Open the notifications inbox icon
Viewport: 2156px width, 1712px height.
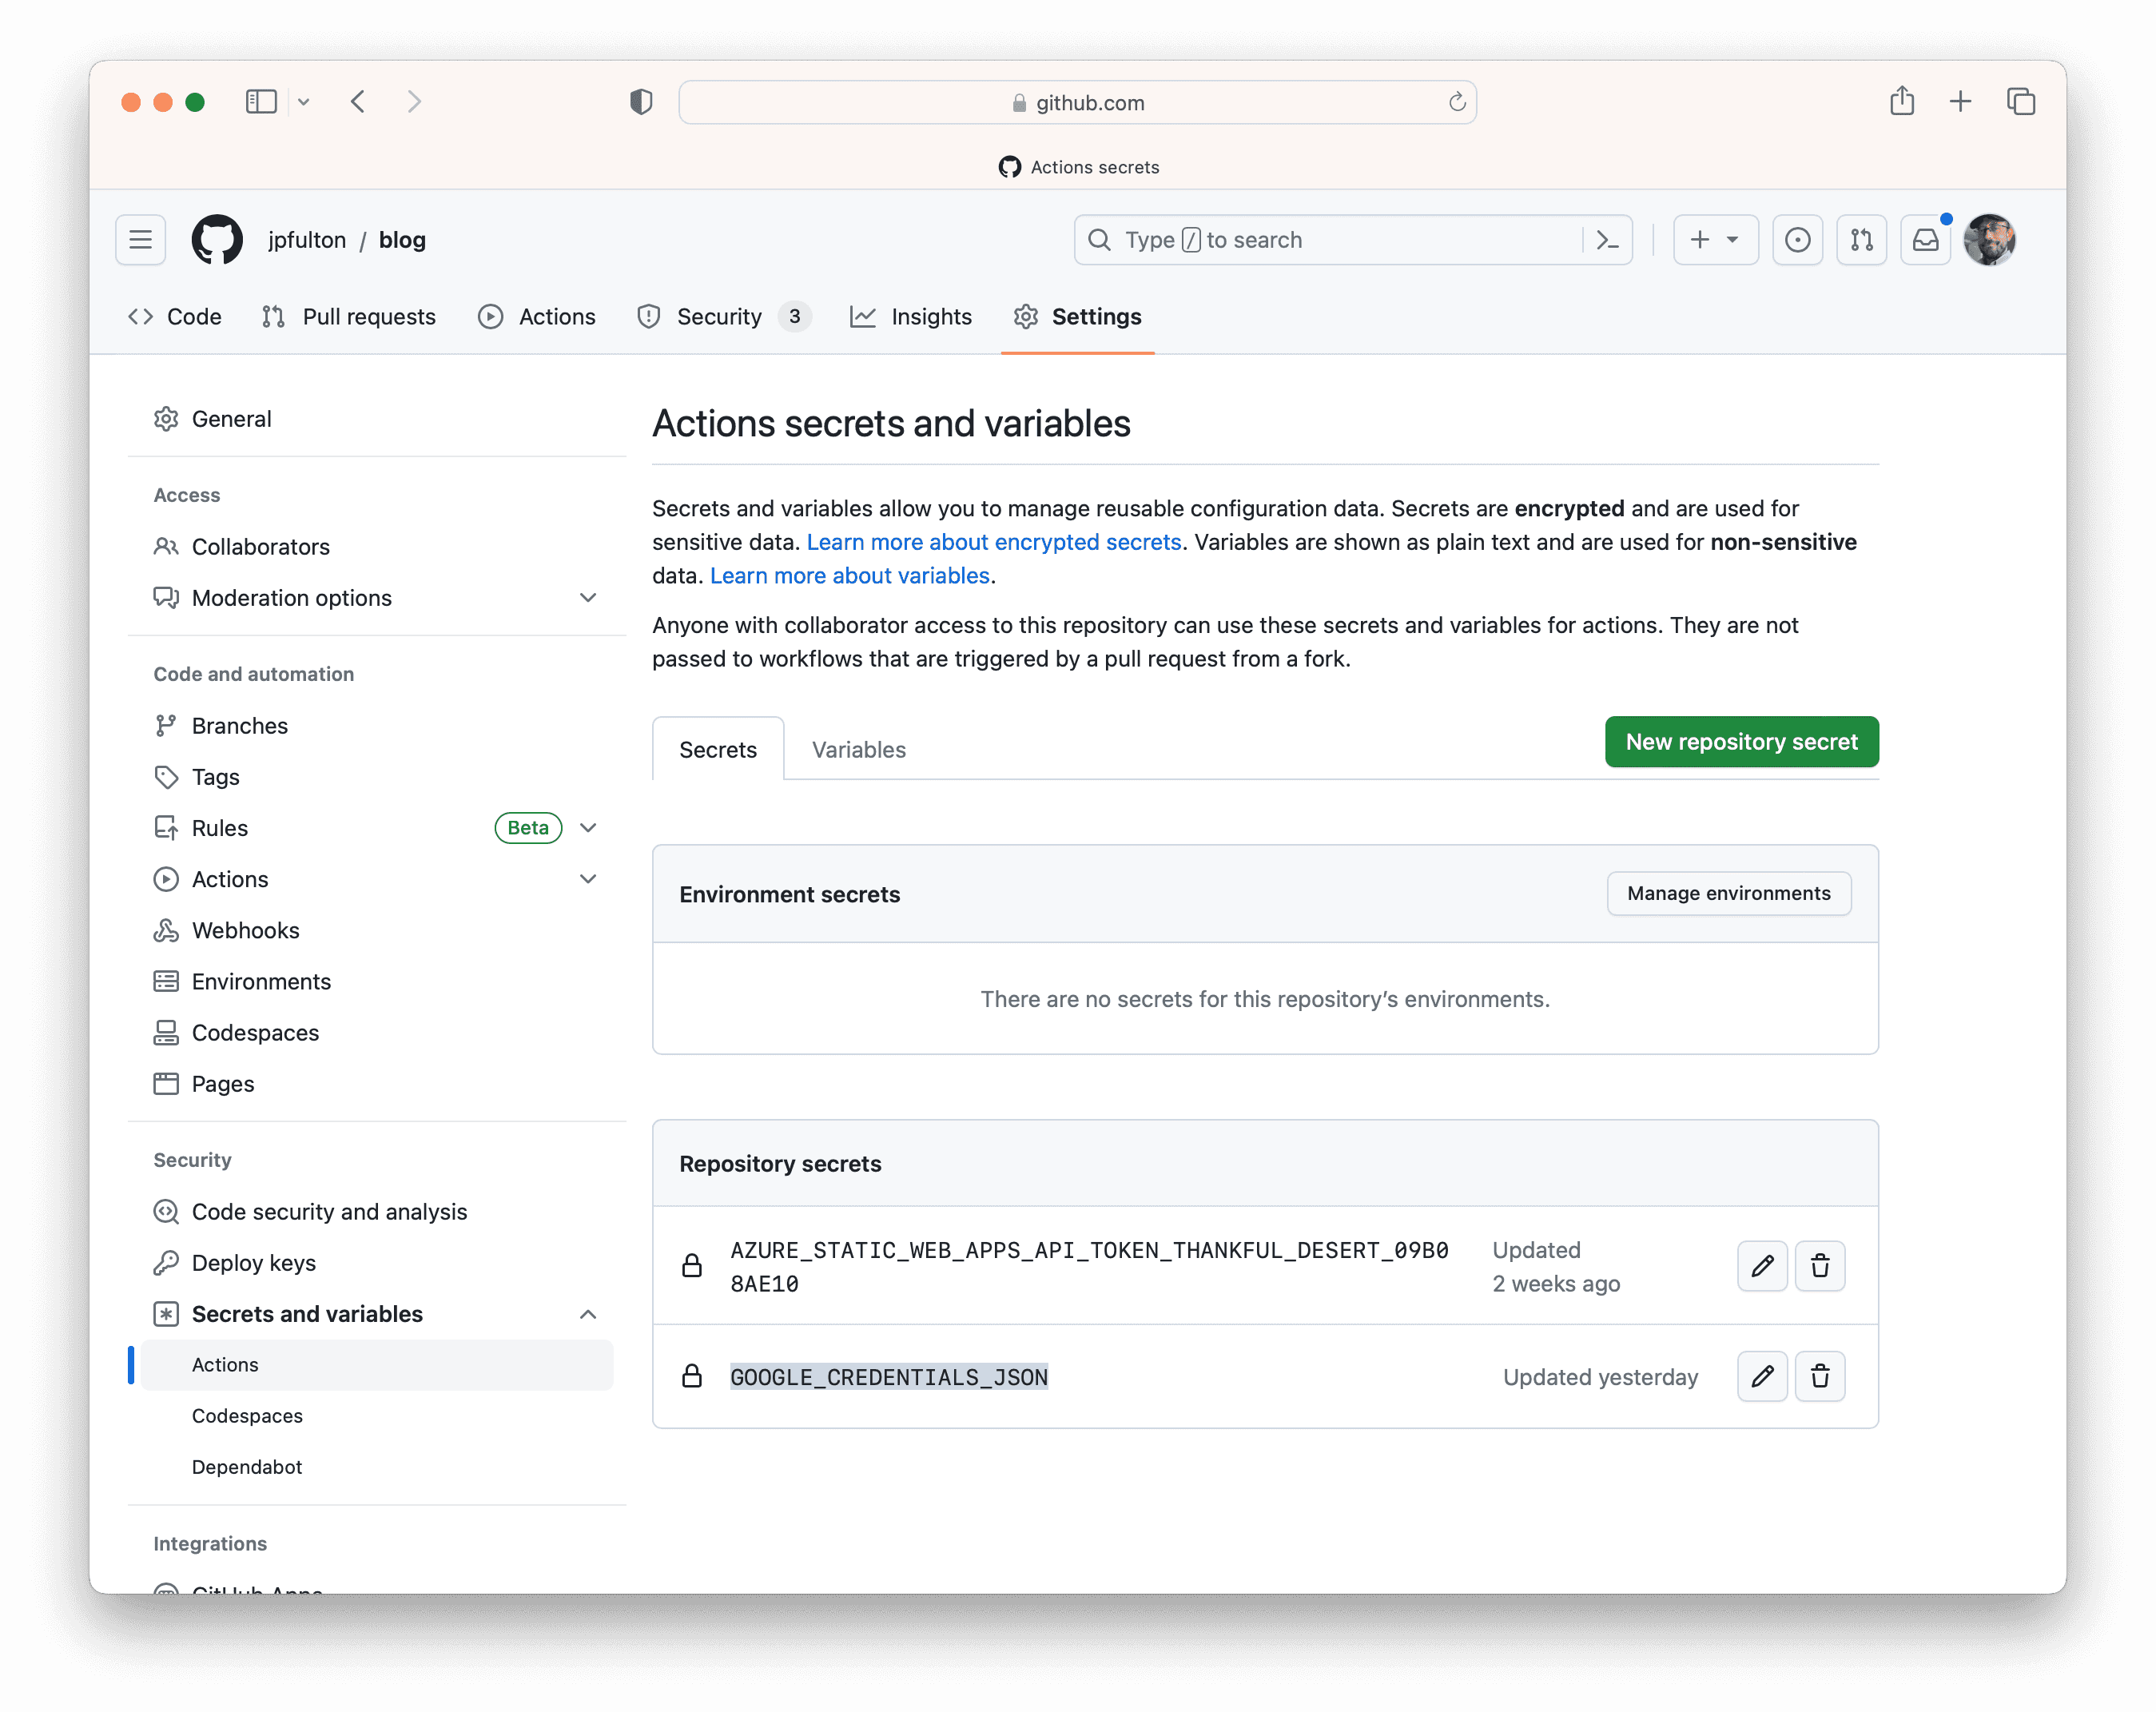[1925, 240]
